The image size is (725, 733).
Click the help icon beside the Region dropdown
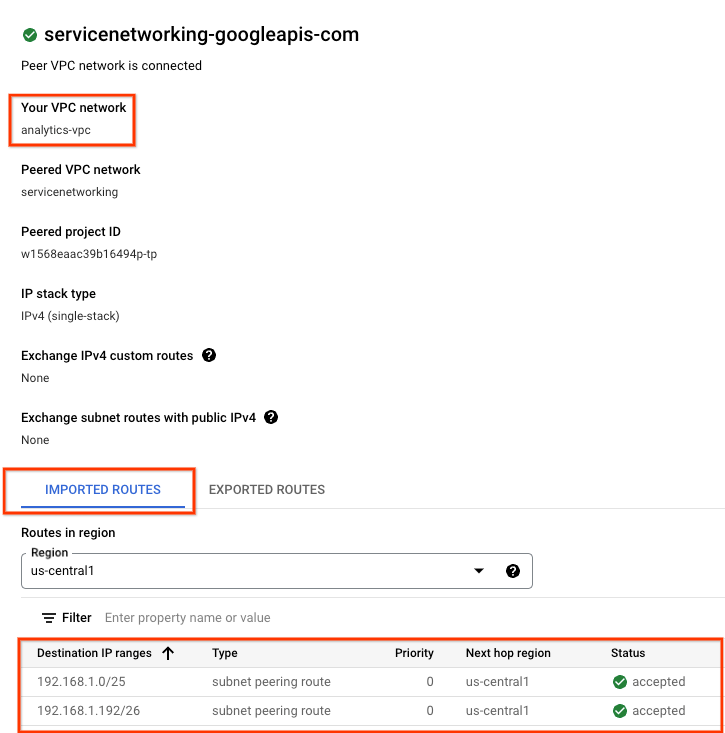[513, 571]
